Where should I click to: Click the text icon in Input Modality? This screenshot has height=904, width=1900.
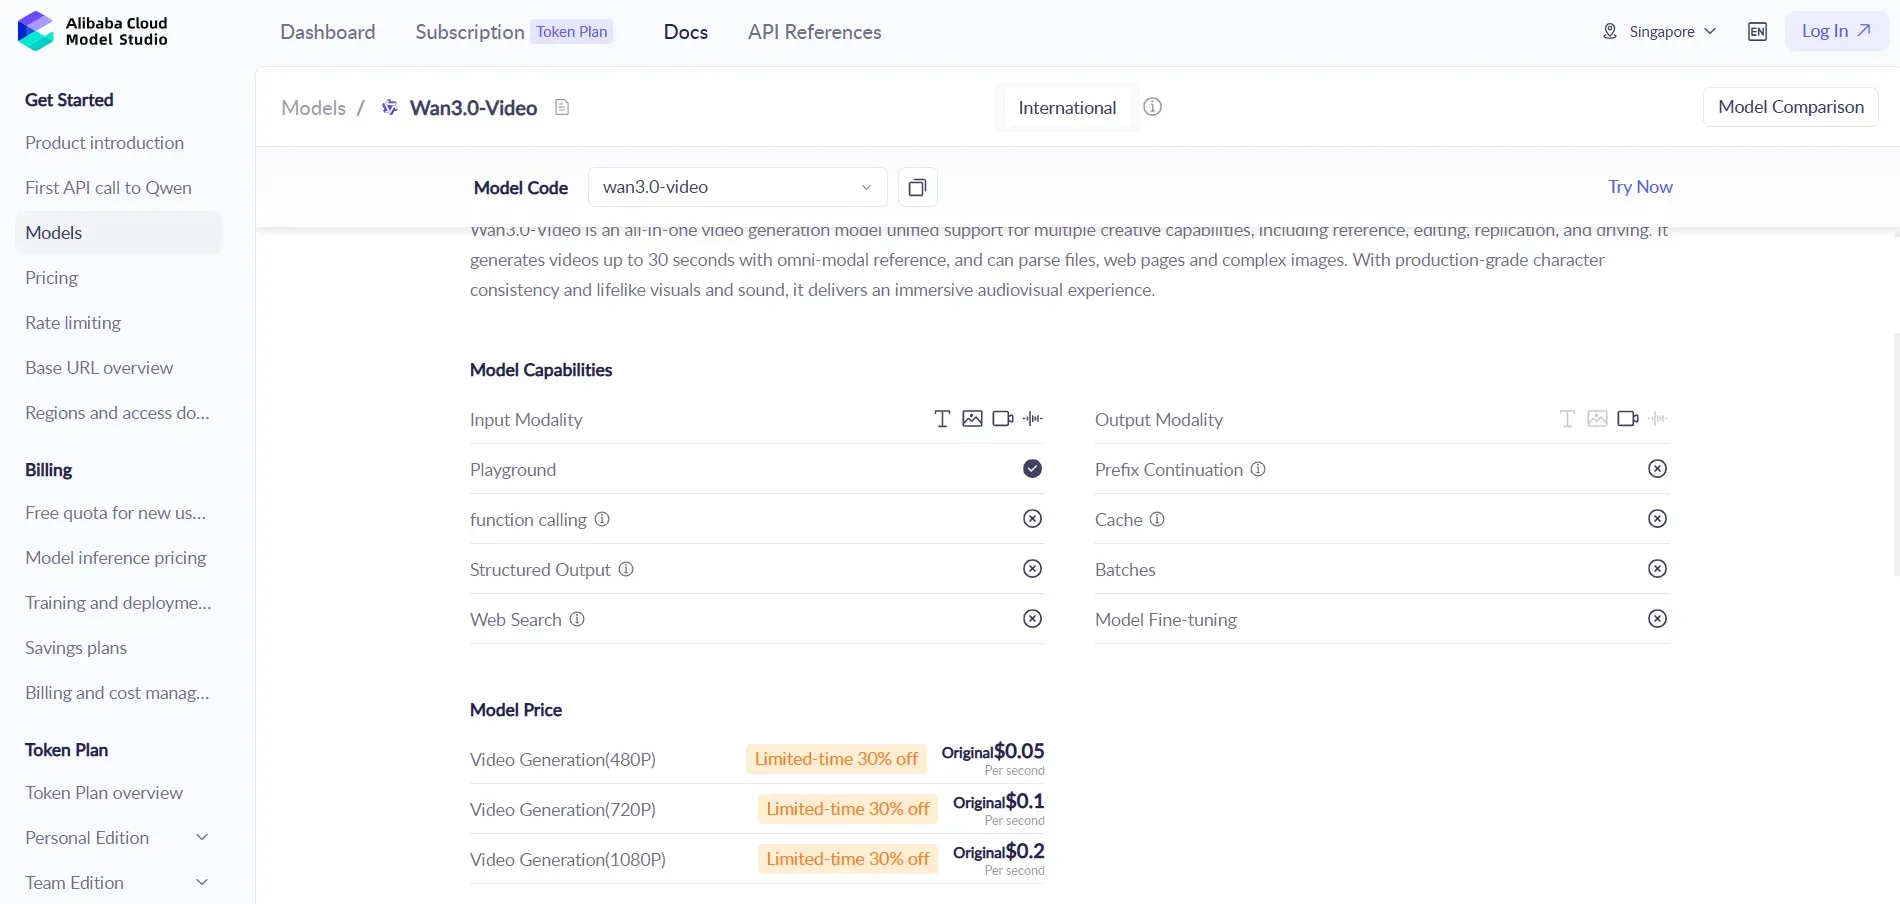tap(942, 419)
